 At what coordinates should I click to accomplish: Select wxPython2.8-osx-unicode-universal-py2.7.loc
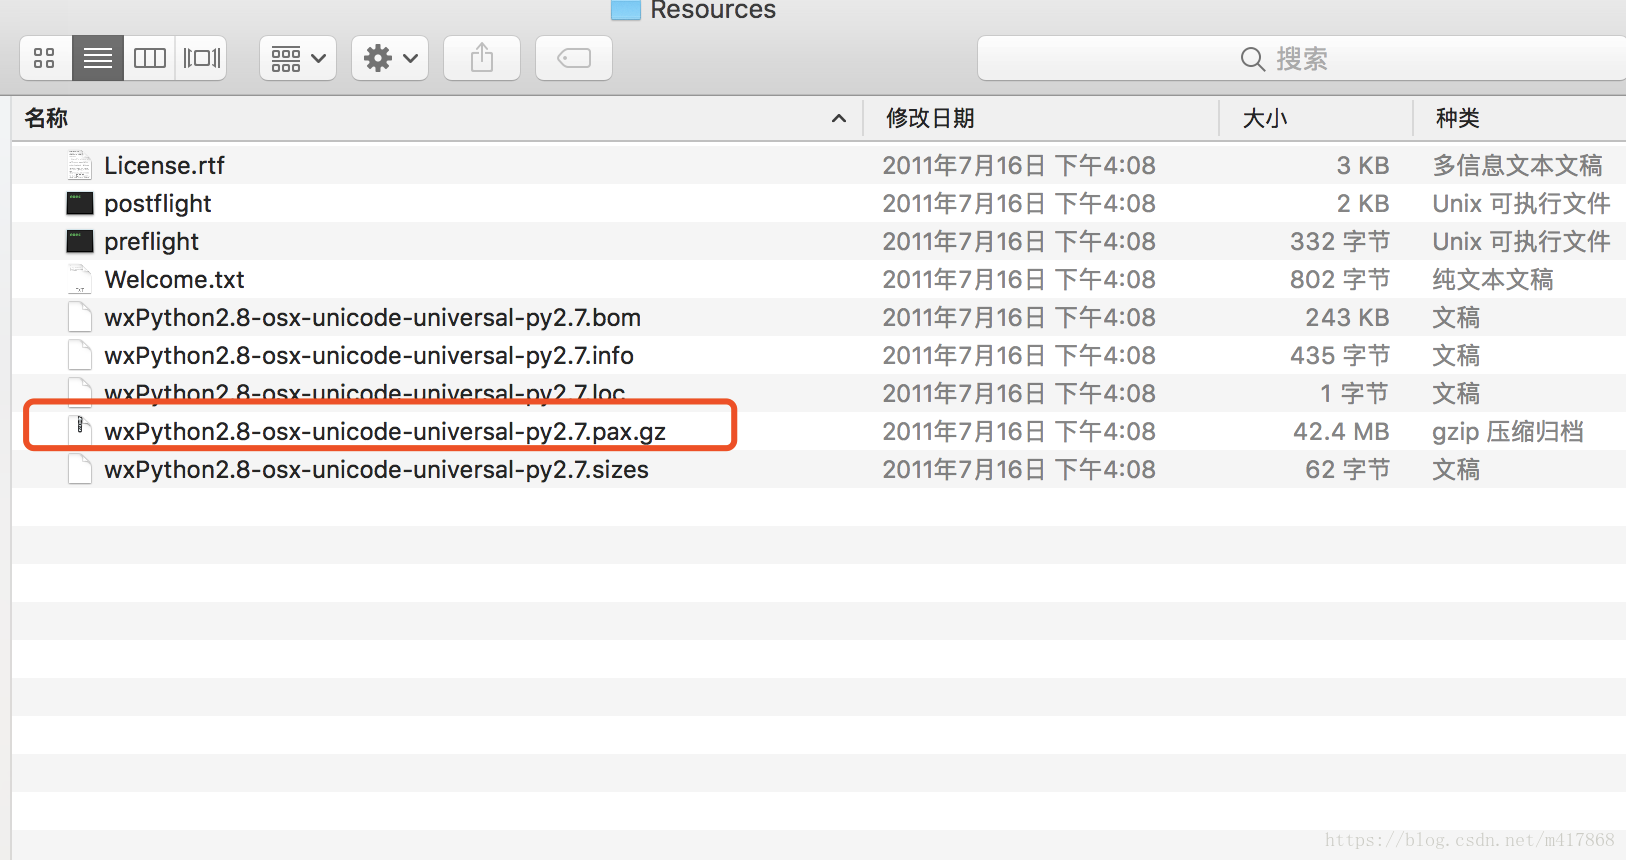(x=365, y=392)
